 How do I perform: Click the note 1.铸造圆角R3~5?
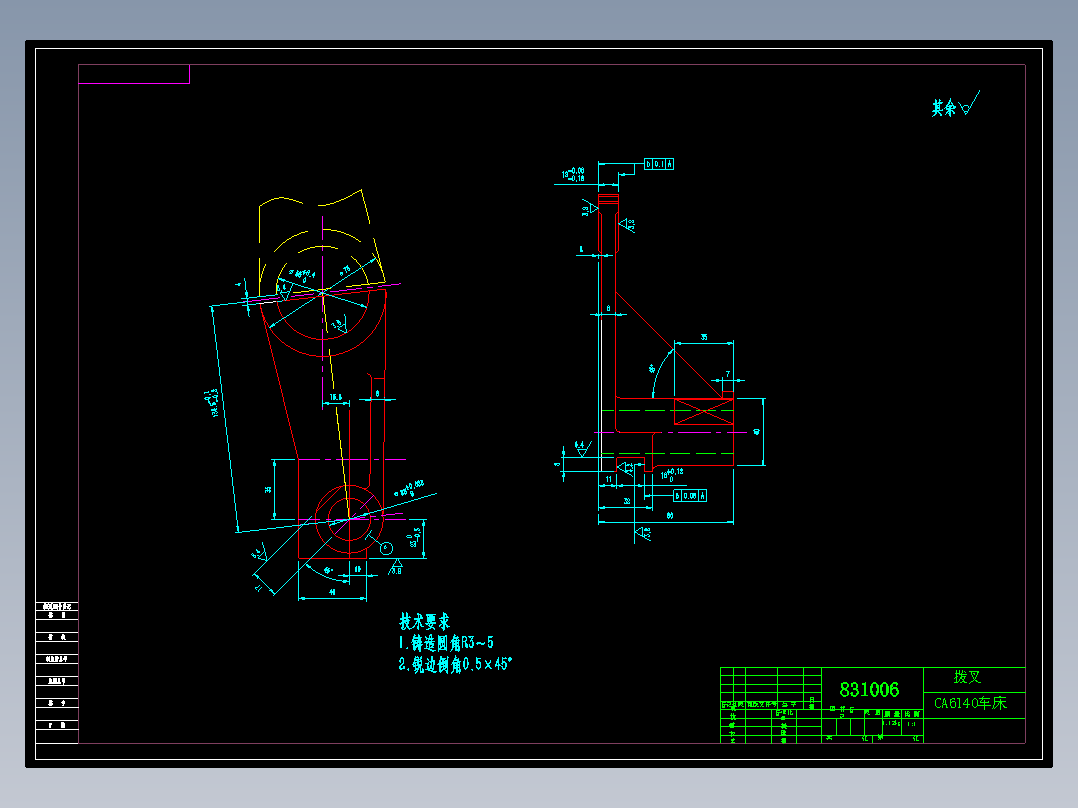click(x=446, y=643)
